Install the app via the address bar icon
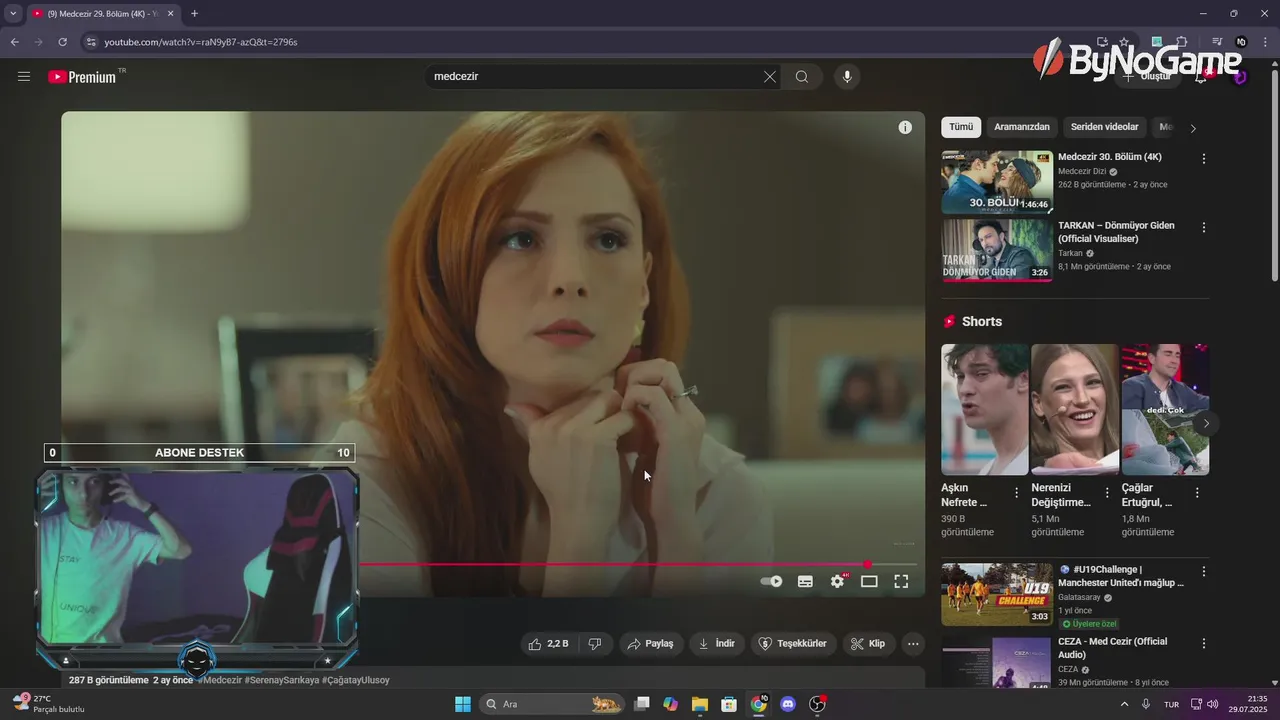Viewport: 1280px width, 720px height. coord(1102,42)
